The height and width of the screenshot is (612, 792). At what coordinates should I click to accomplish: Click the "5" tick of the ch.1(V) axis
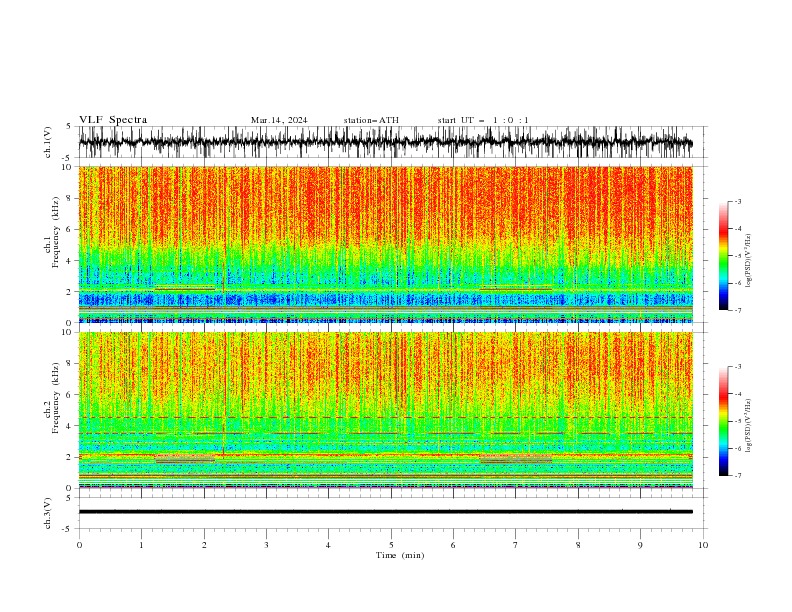point(69,126)
